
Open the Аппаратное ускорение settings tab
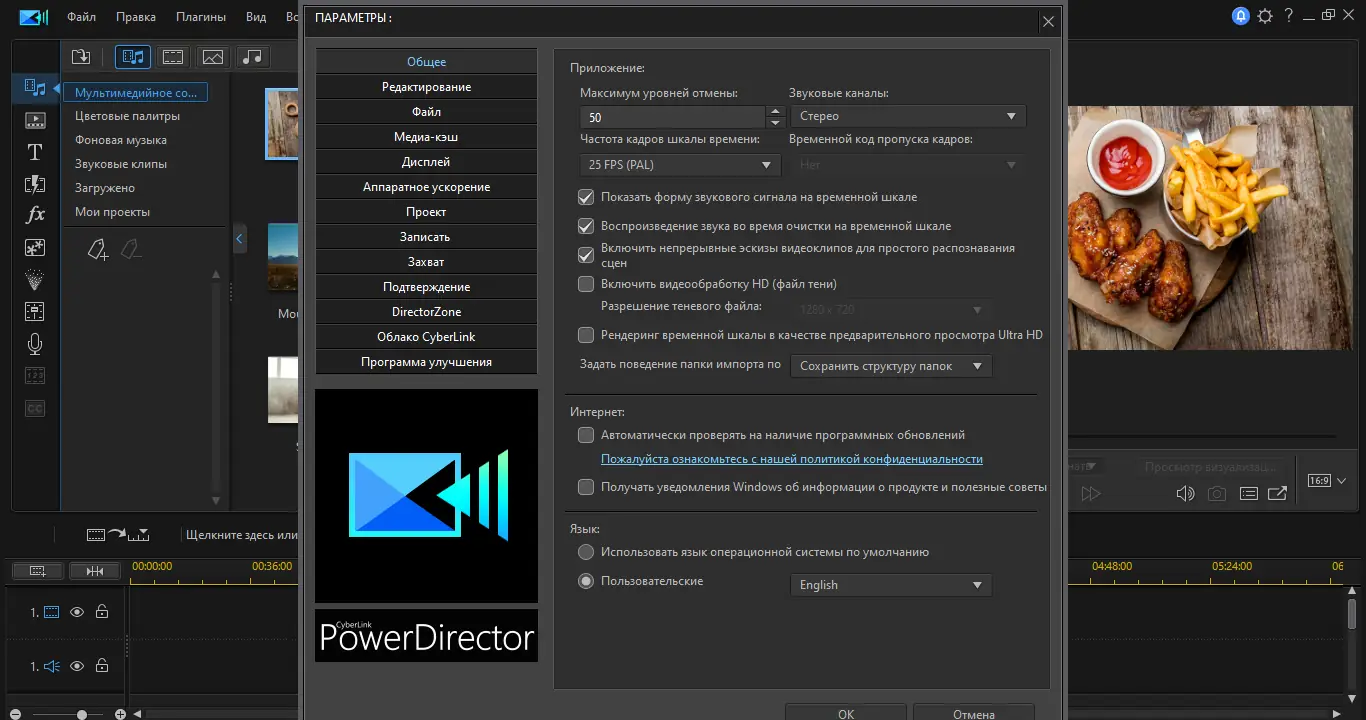tap(426, 187)
